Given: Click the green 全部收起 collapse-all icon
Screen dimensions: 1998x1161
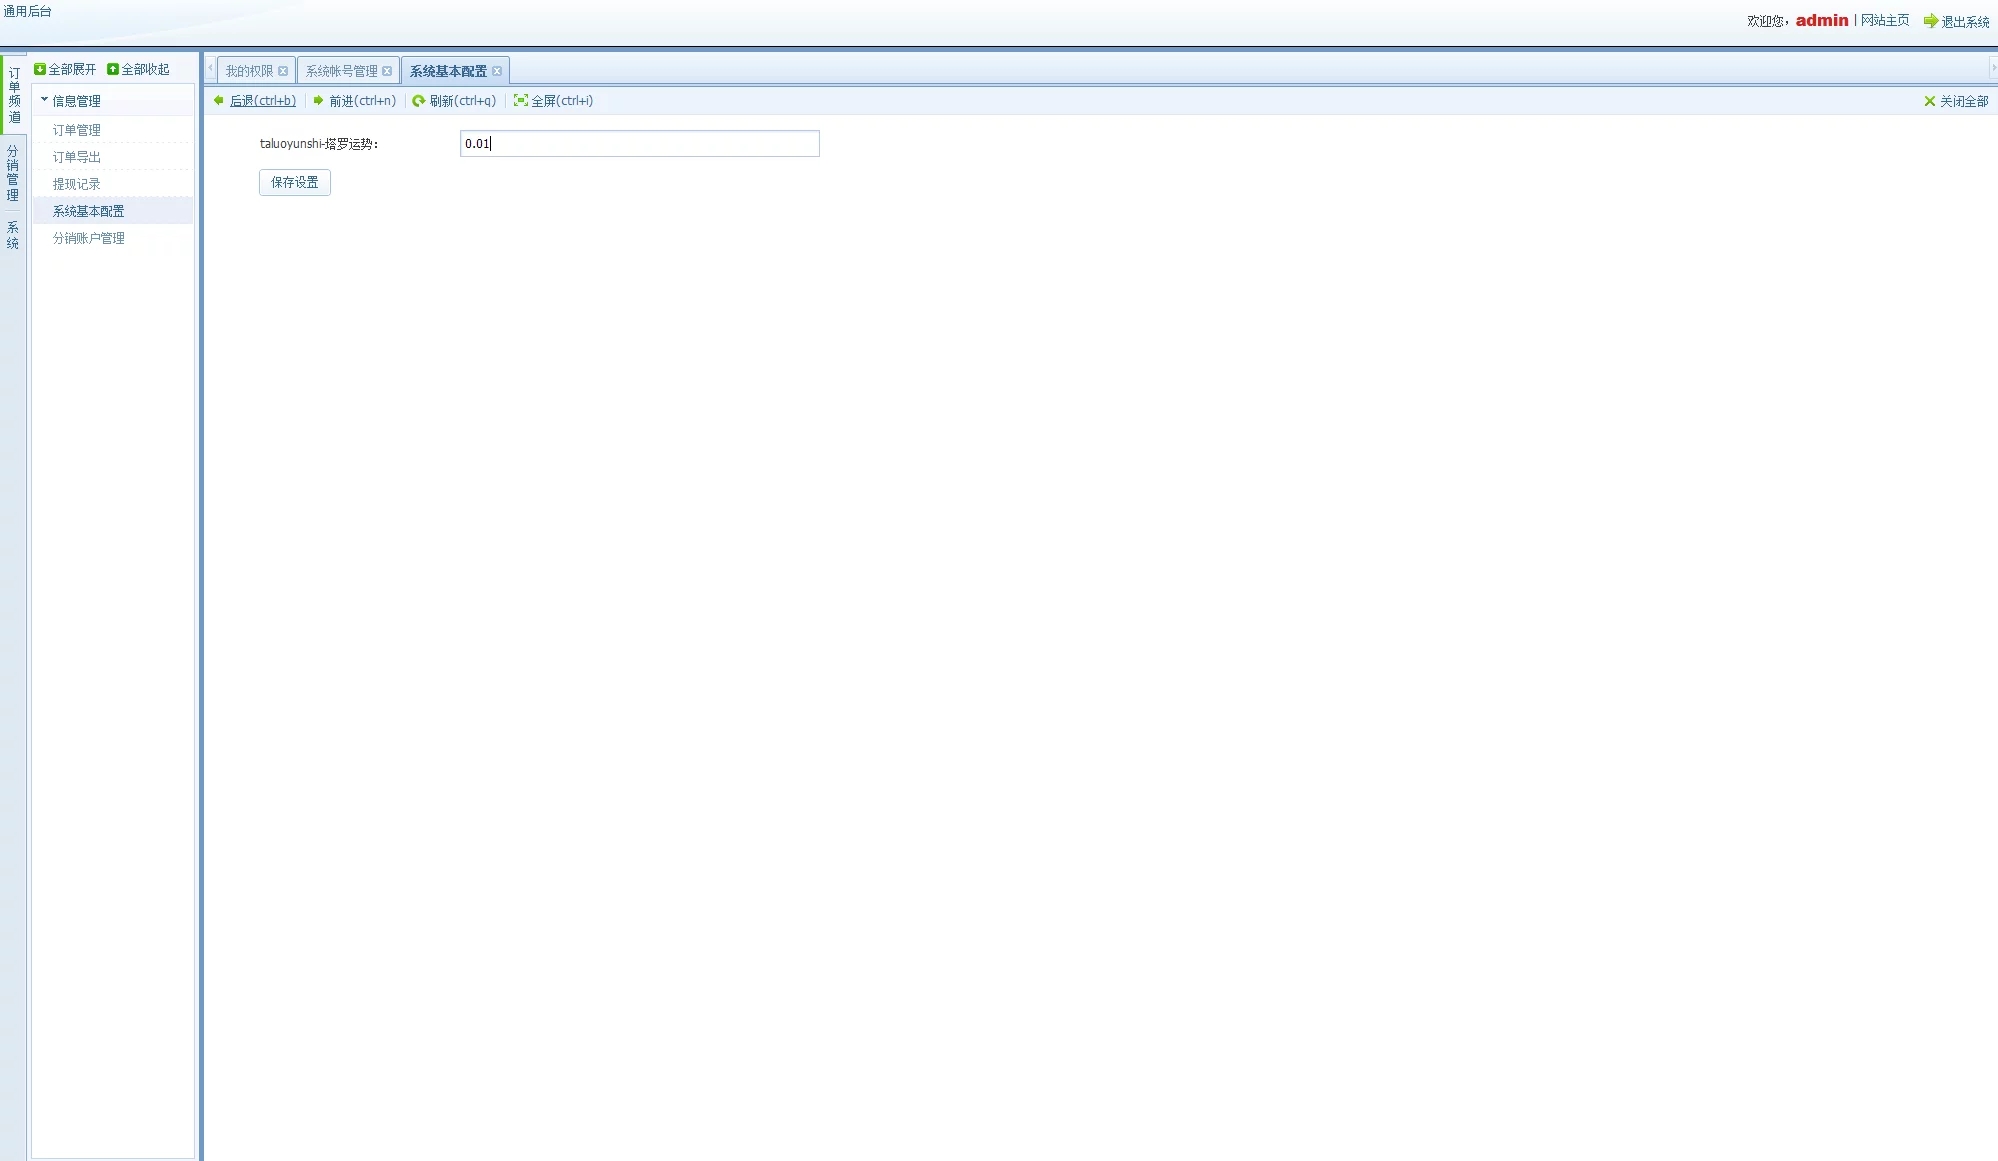Looking at the screenshot, I should (113, 69).
